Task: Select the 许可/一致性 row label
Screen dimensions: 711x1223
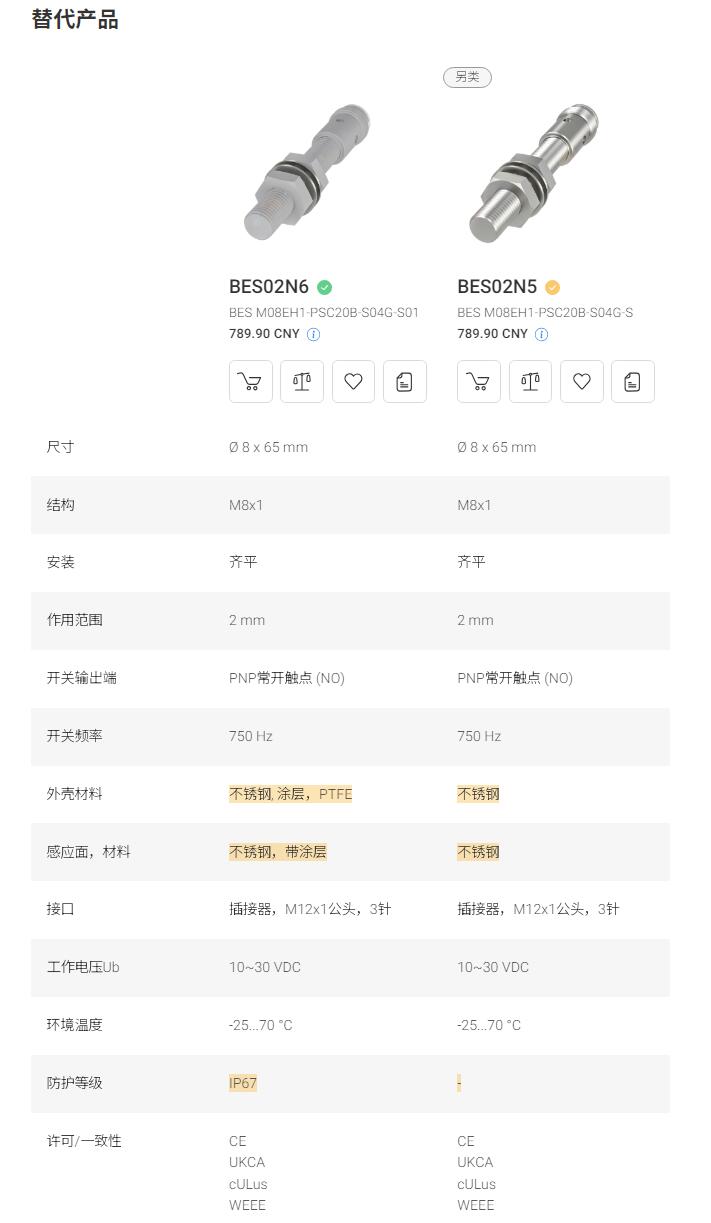Action: click(84, 1141)
